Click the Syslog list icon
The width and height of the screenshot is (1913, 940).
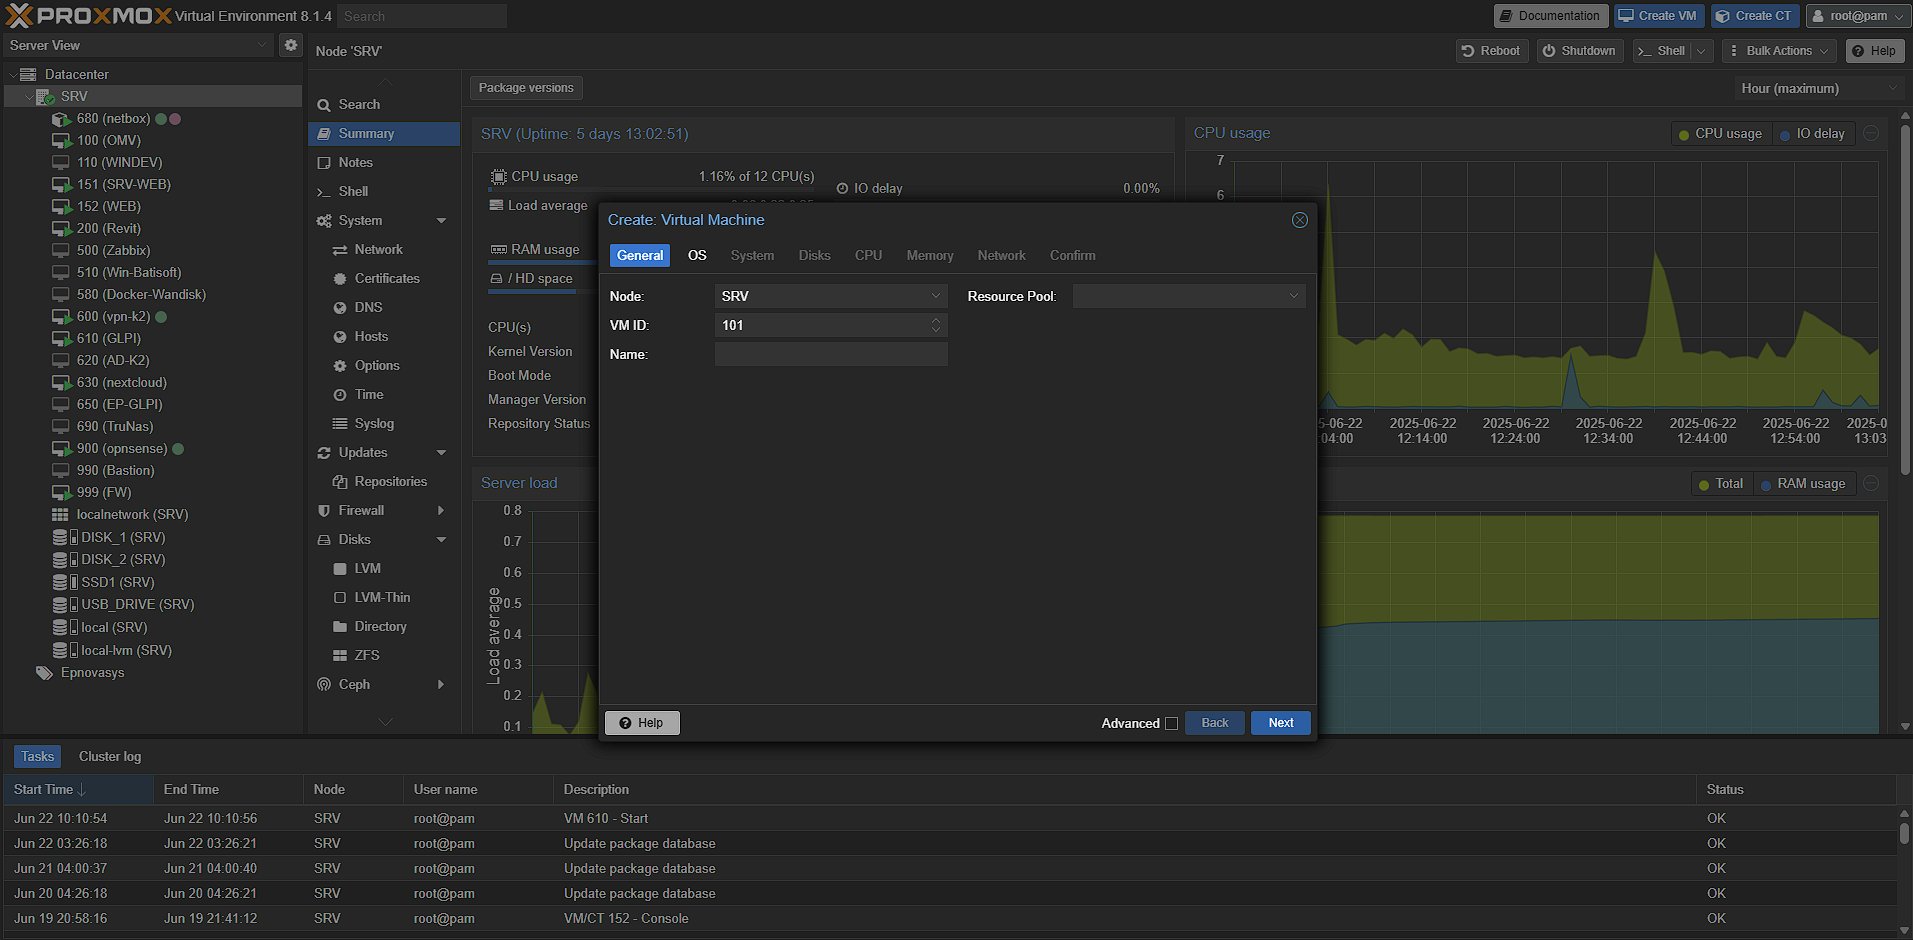(340, 424)
